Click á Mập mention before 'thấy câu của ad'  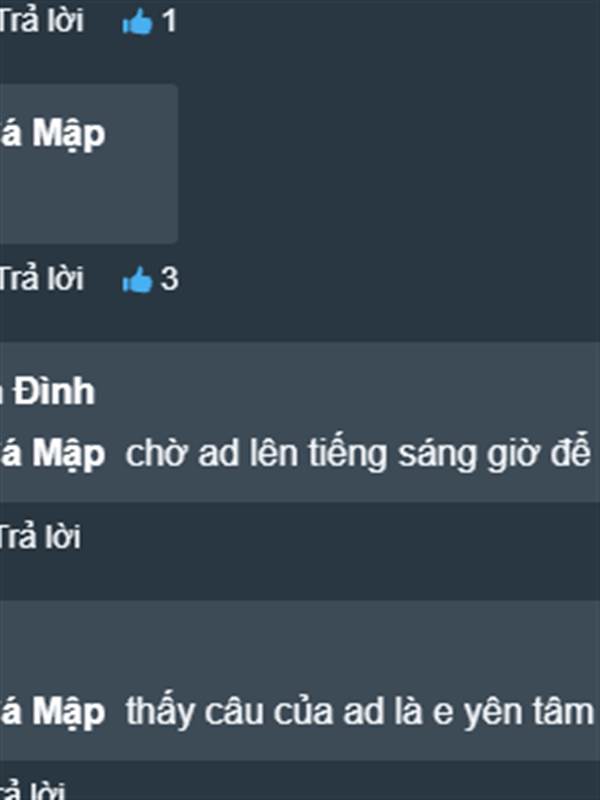pos(53,712)
